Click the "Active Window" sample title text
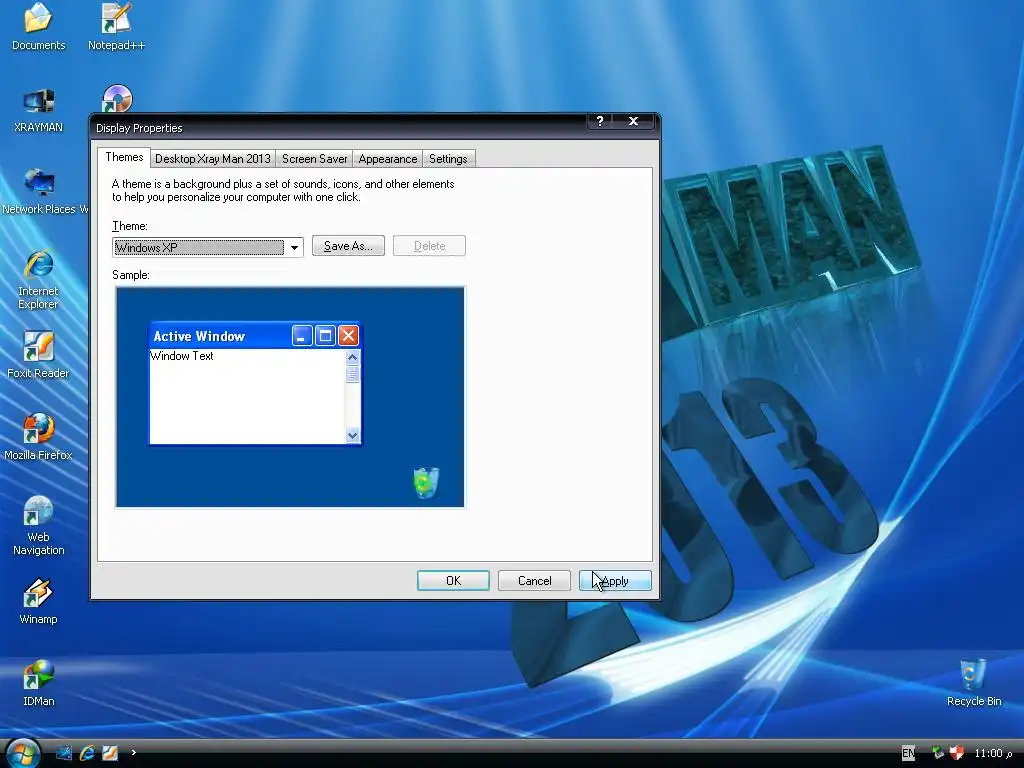The image size is (1024, 768). coord(199,336)
